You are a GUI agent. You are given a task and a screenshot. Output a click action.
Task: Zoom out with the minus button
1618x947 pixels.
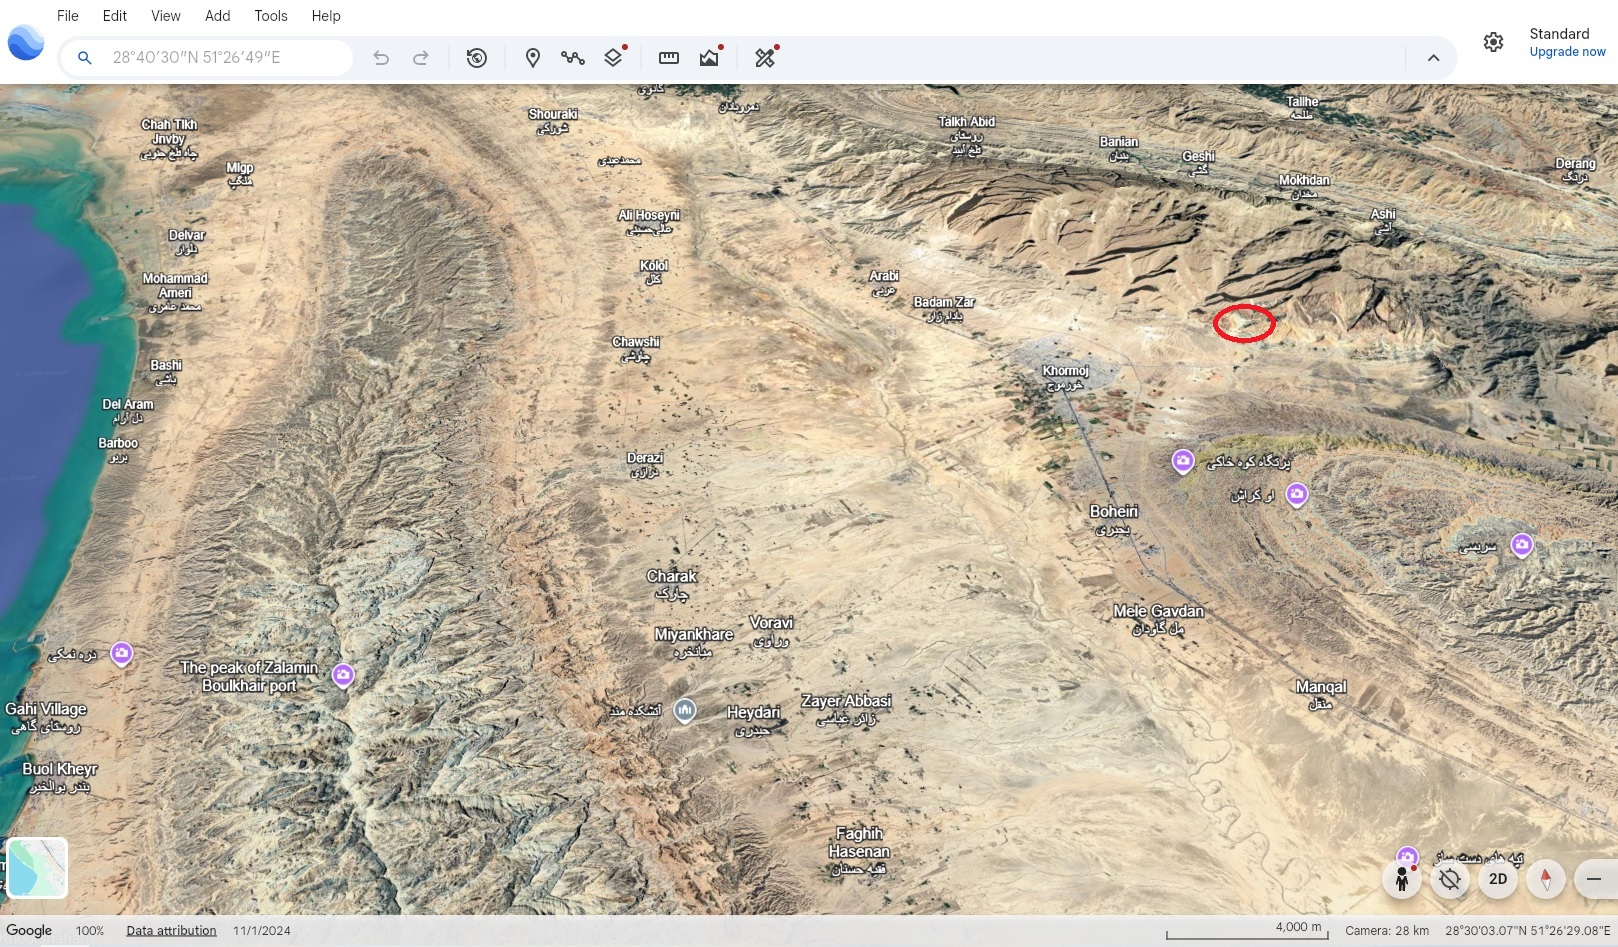pos(1594,879)
